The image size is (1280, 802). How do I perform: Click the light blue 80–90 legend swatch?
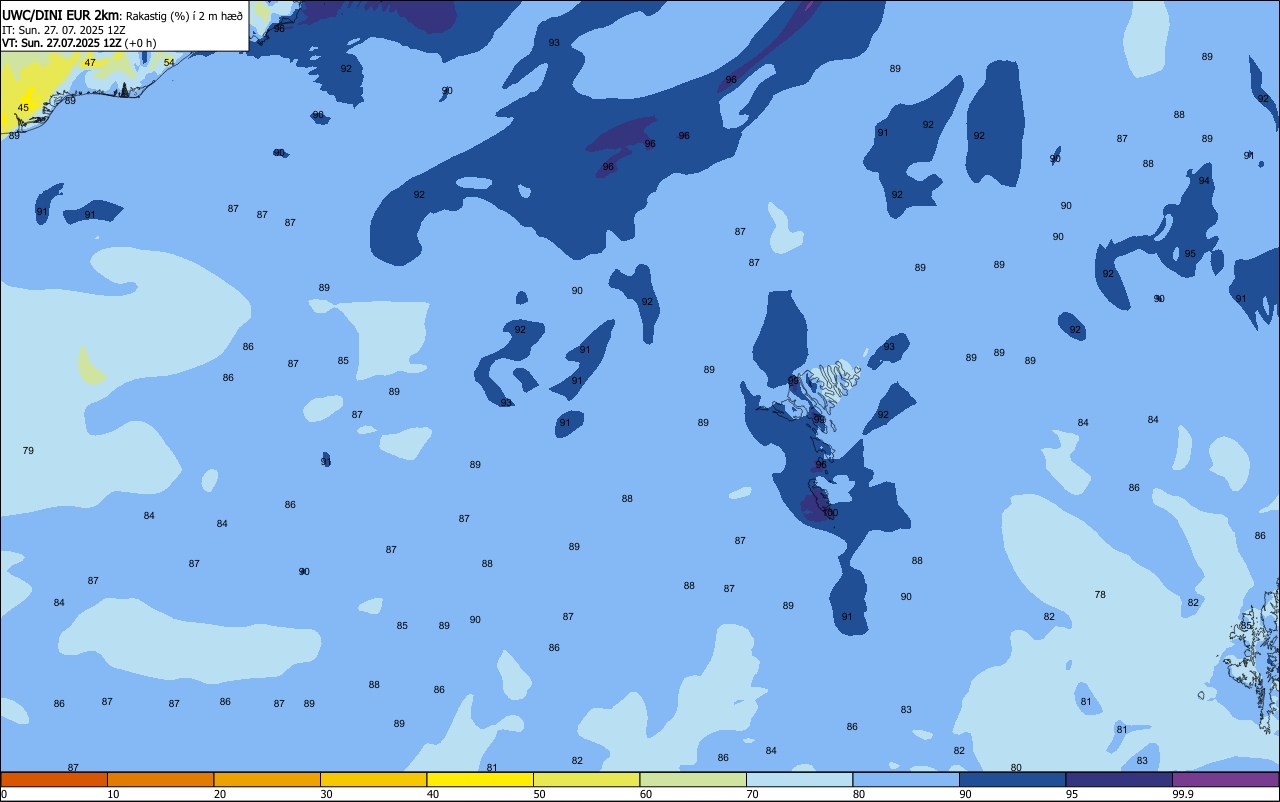tap(906, 779)
